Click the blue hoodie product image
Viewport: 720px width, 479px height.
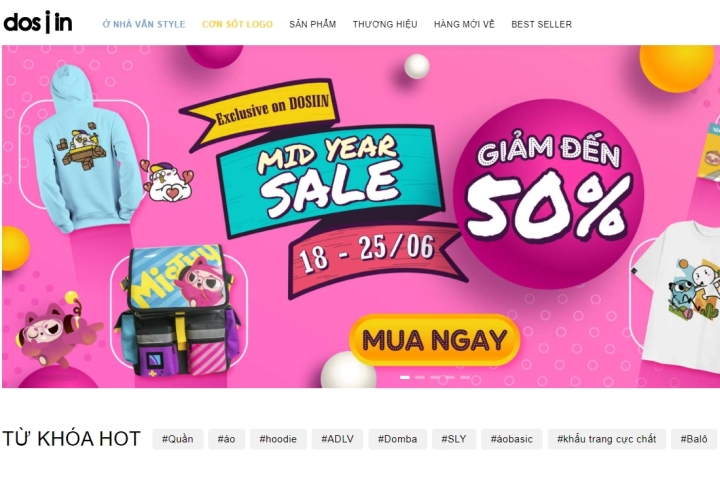tap(86, 149)
